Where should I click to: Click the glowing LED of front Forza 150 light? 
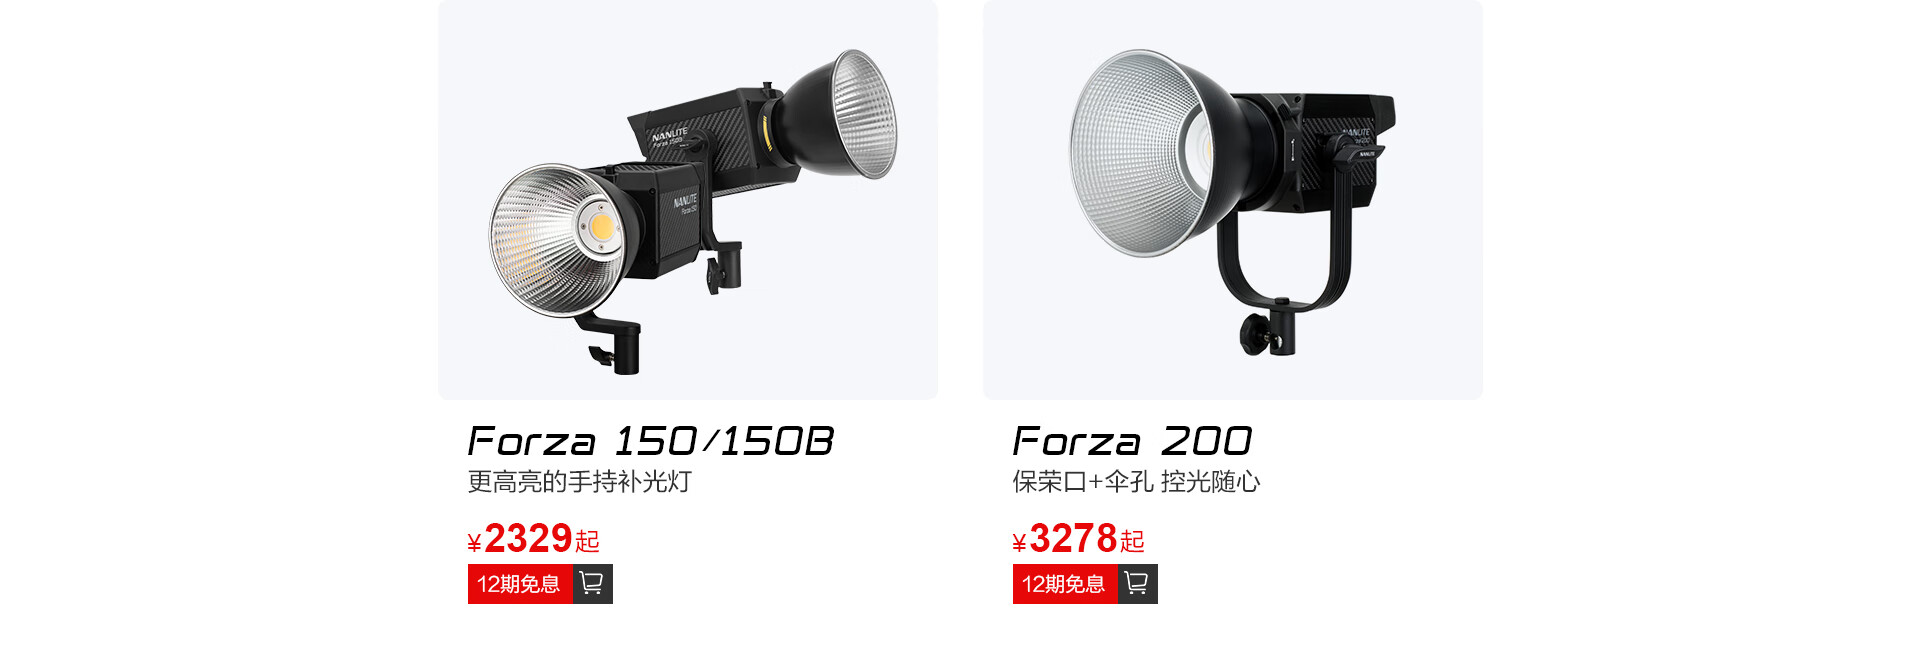click(x=601, y=226)
